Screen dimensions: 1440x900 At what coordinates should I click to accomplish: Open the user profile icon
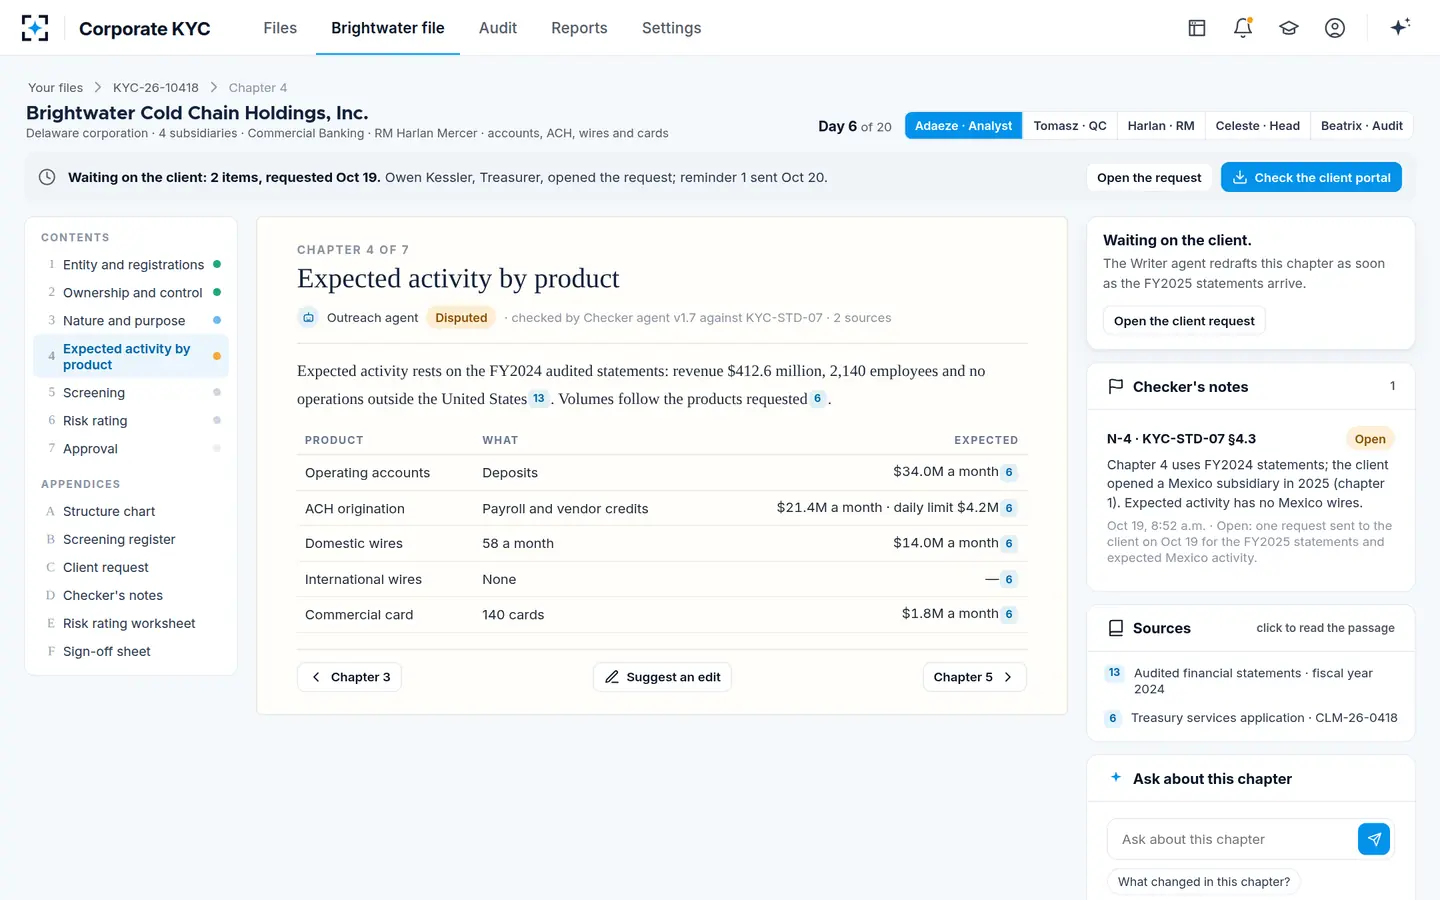tap(1335, 28)
